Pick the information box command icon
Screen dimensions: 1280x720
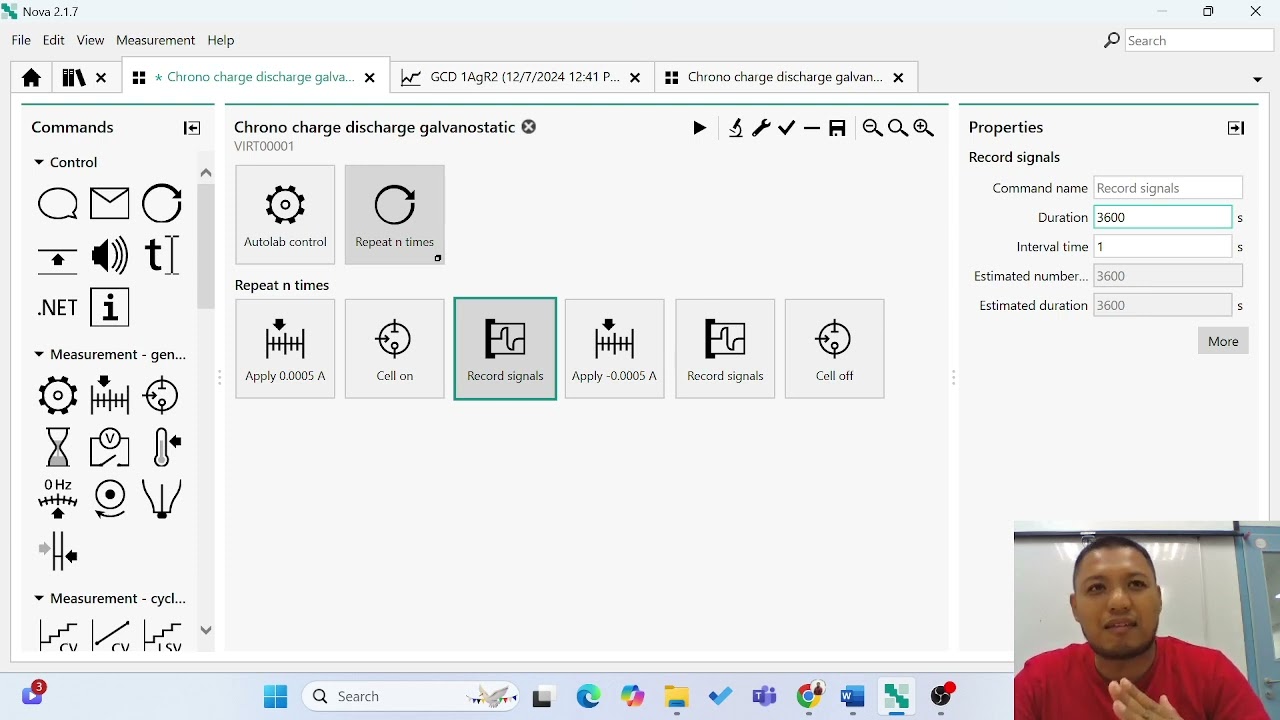(x=110, y=308)
